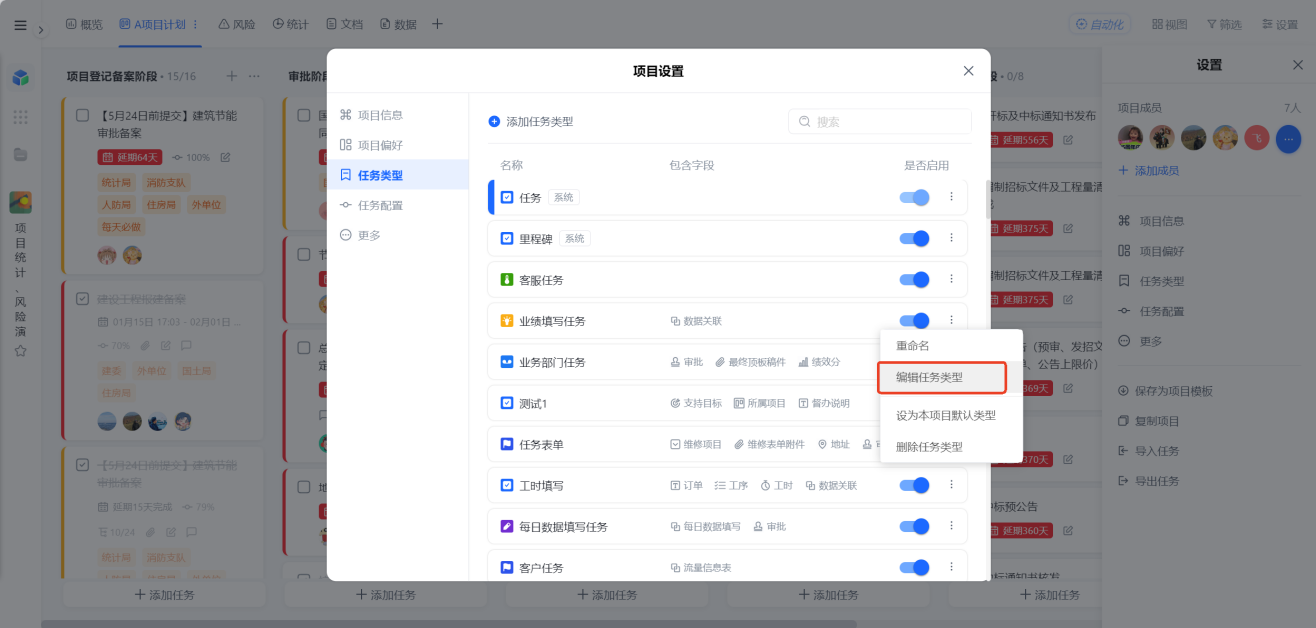1316x628 pixels.
Task: Click 添加任务 under 项目登记备案阶段 column
Action: coord(164,595)
